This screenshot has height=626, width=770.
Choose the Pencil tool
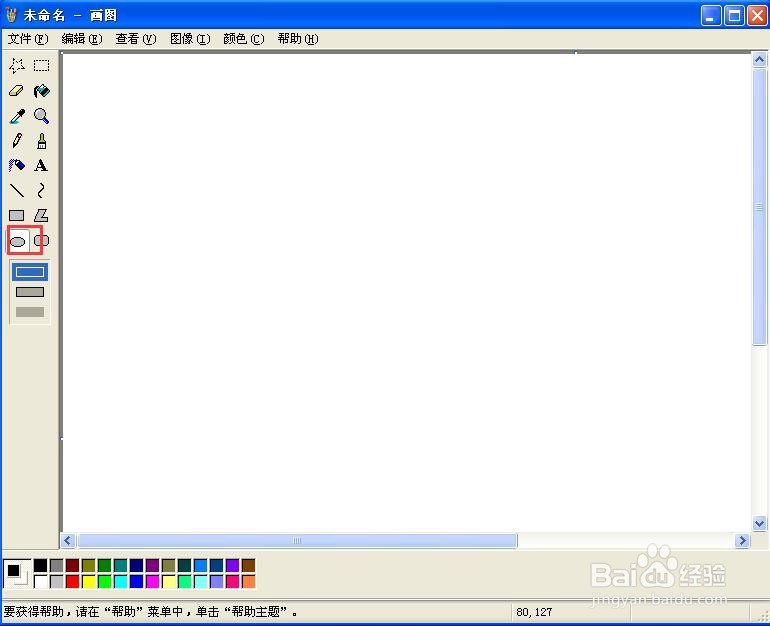(17, 141)
